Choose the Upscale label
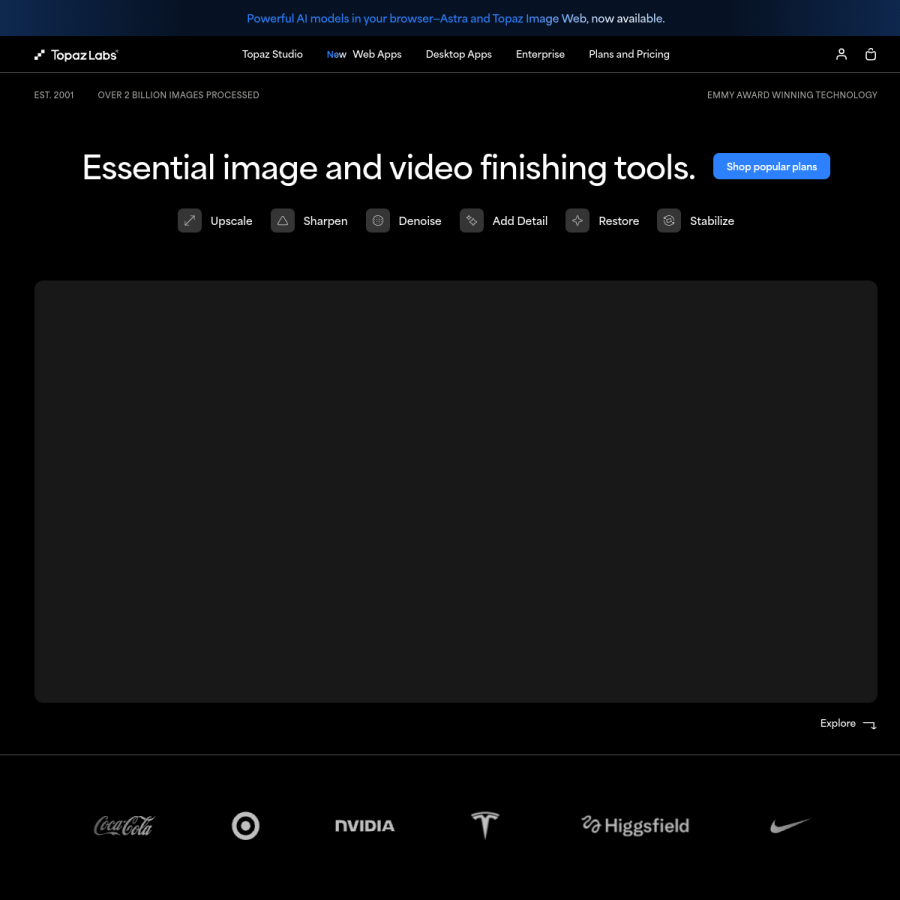900x900 pixels. [x=231, y=221]
